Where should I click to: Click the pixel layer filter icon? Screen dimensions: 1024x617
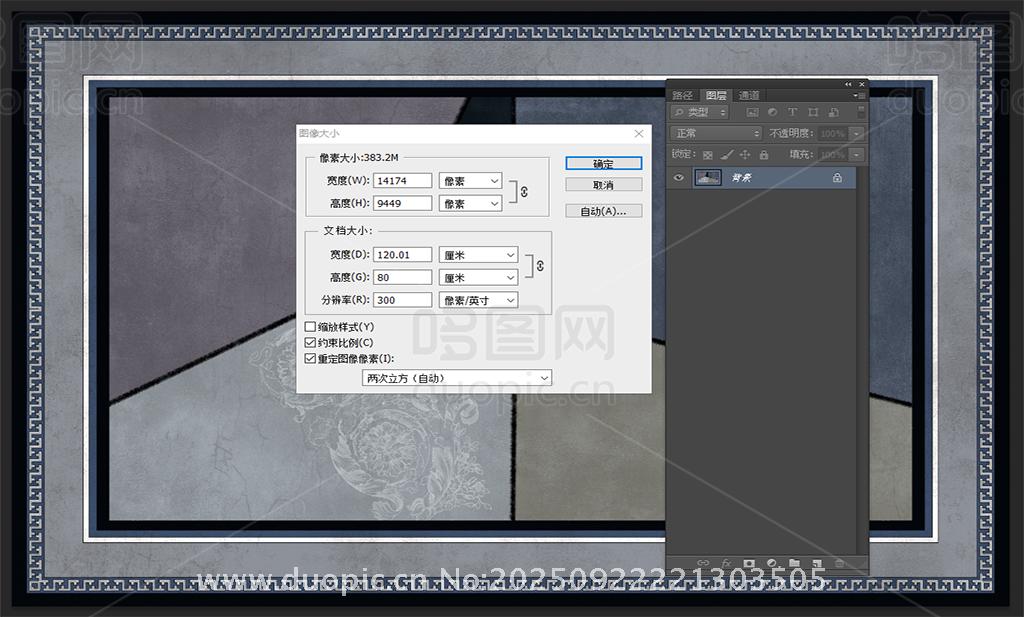752,113
